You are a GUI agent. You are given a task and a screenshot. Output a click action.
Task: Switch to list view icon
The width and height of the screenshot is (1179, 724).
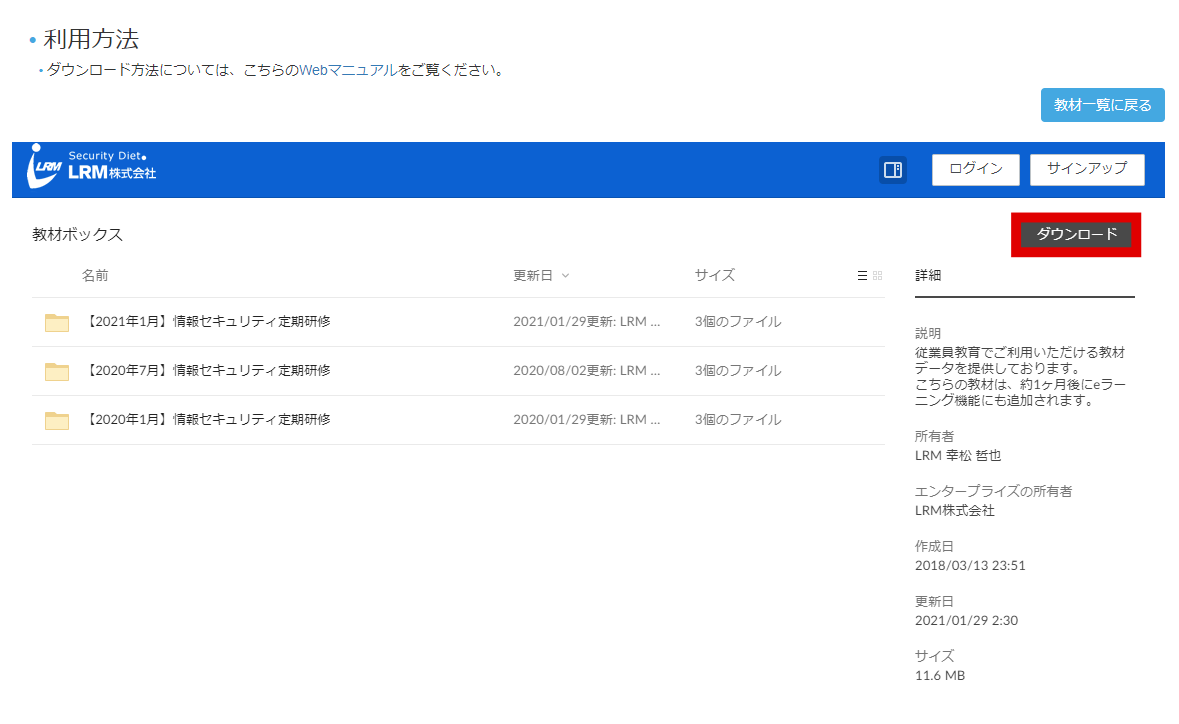[x=862, y=276]
